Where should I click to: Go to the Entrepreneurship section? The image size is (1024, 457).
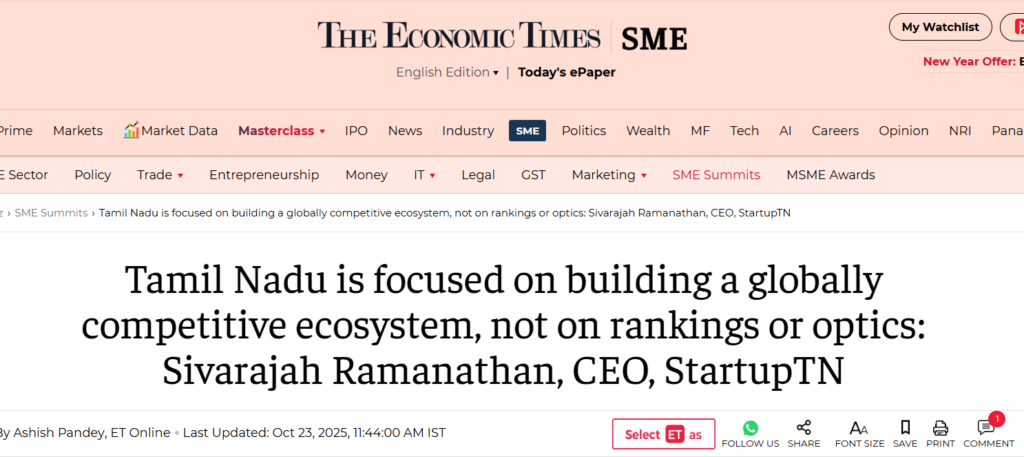click(x=264, y=174)
